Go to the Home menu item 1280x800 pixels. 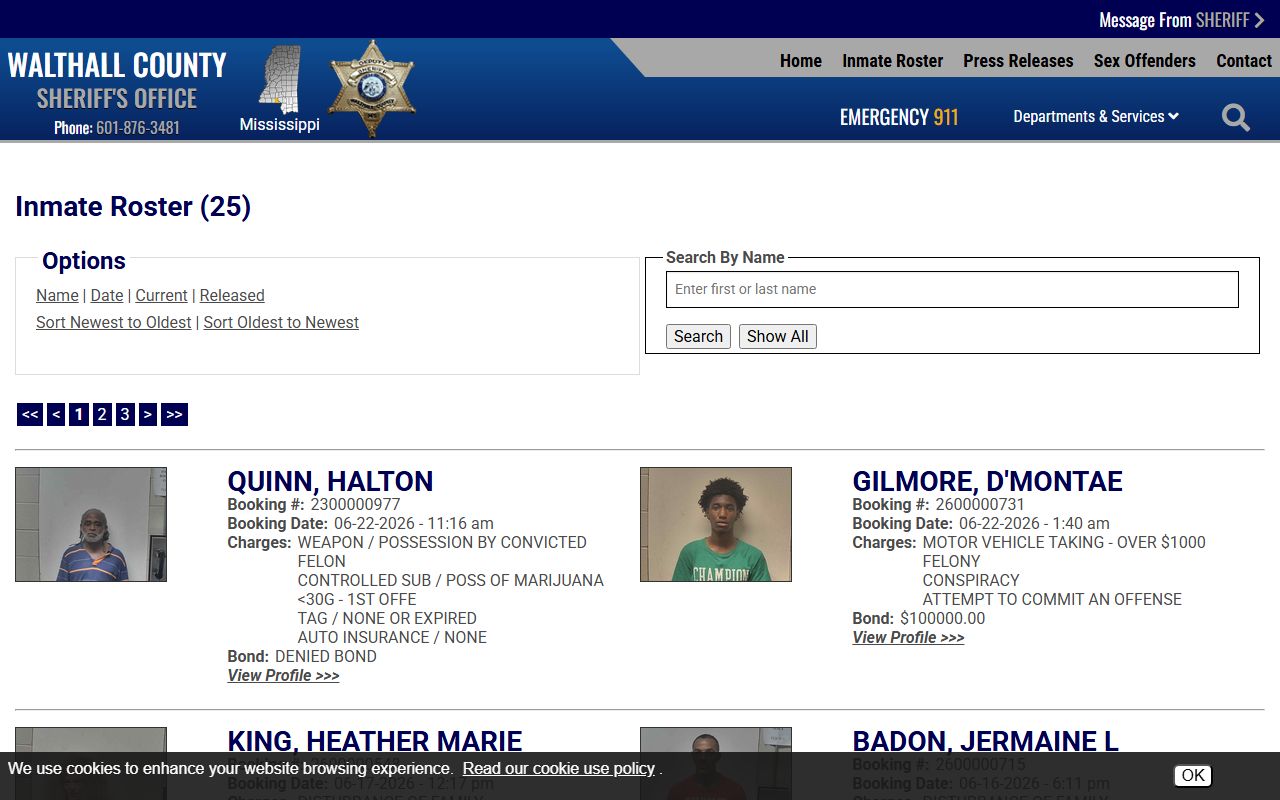(801, 61)
